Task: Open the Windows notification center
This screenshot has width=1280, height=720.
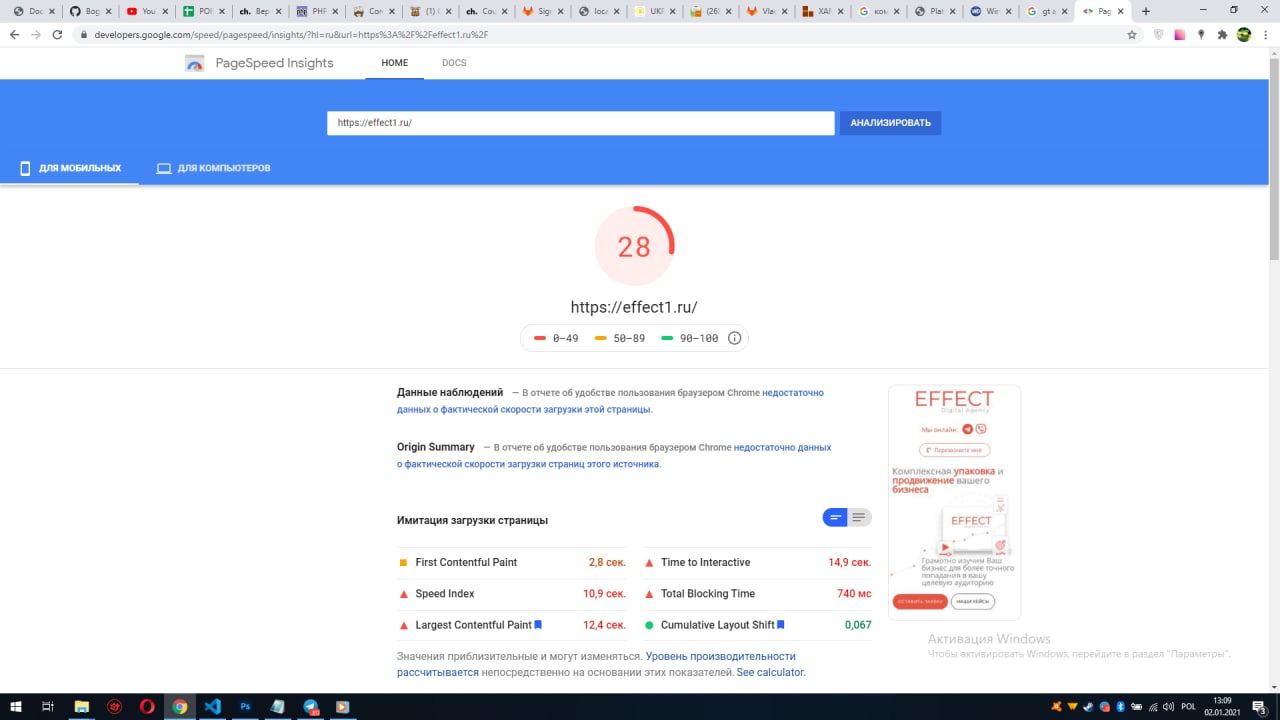Action: (1258, 707)
